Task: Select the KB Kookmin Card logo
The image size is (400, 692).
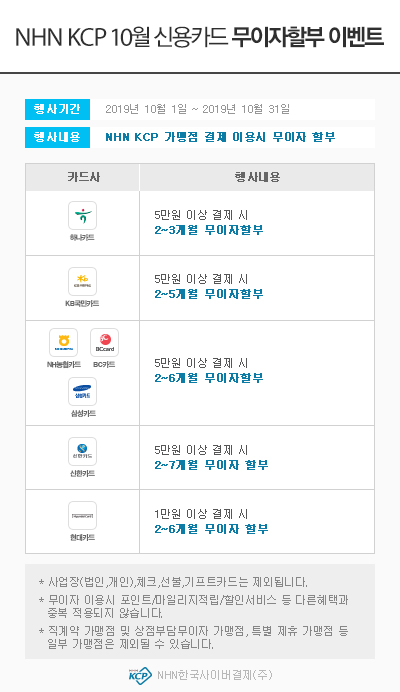Action: 82,281
